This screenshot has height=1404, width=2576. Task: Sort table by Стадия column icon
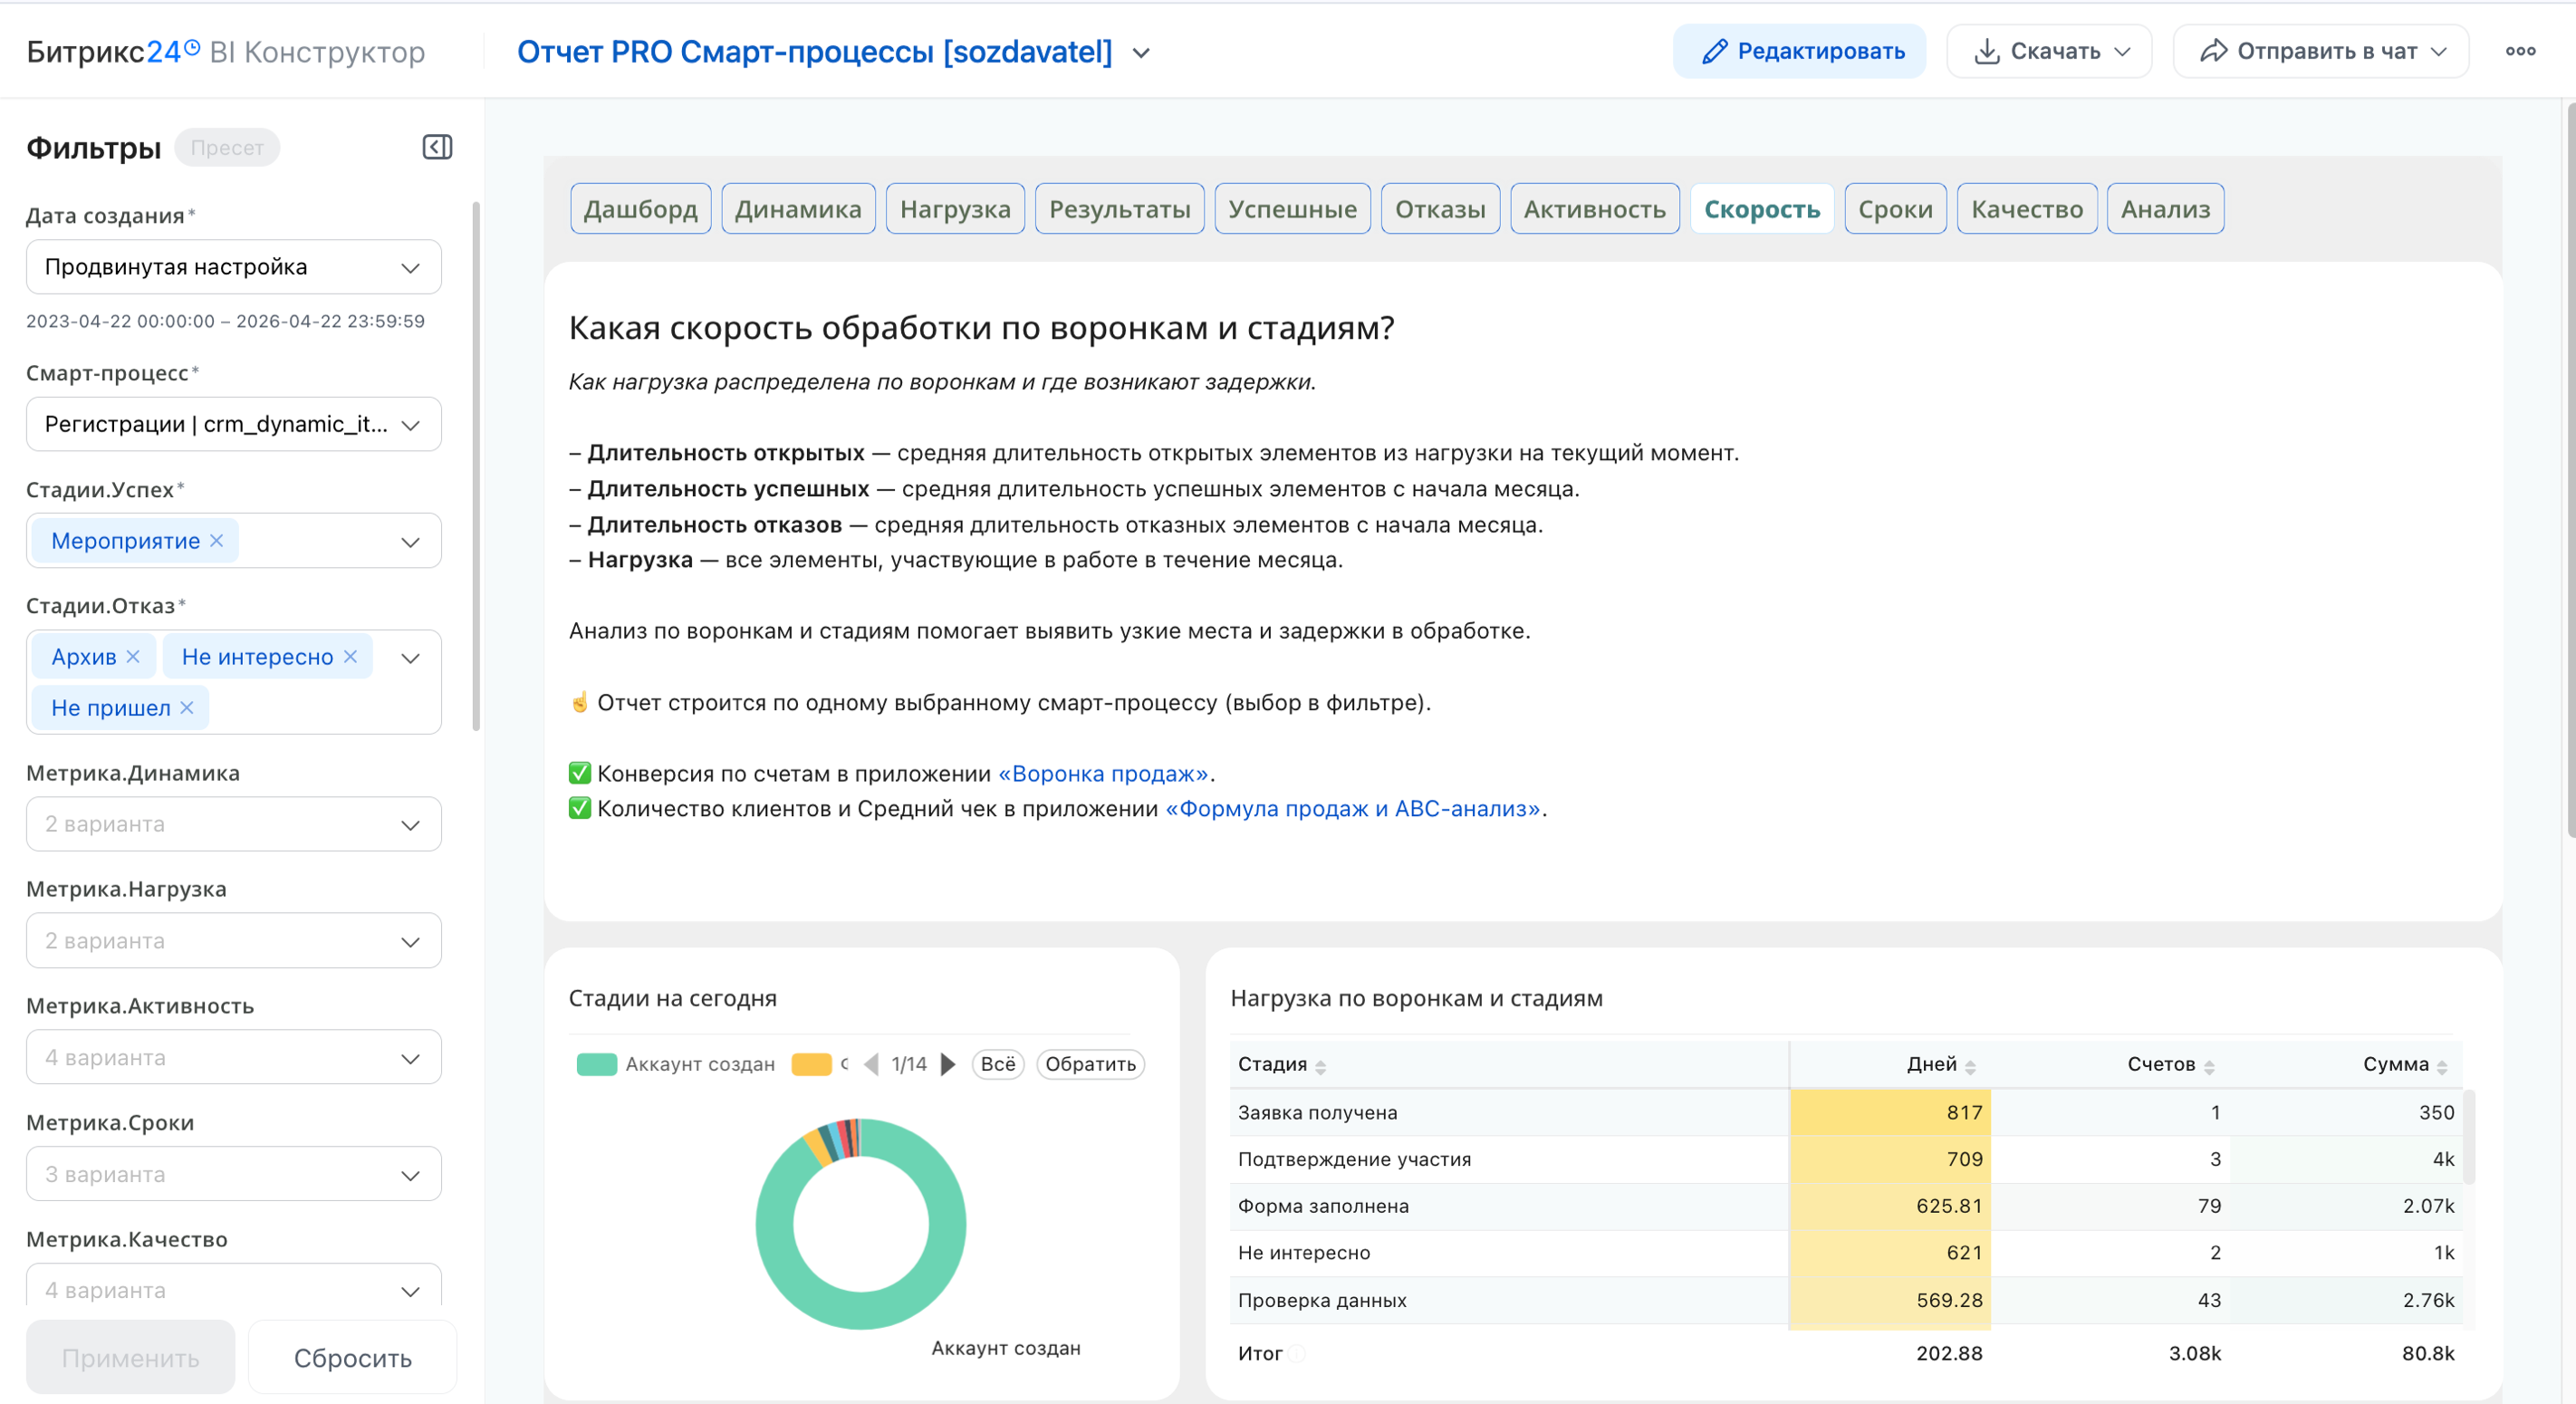click(1320, 1067)
